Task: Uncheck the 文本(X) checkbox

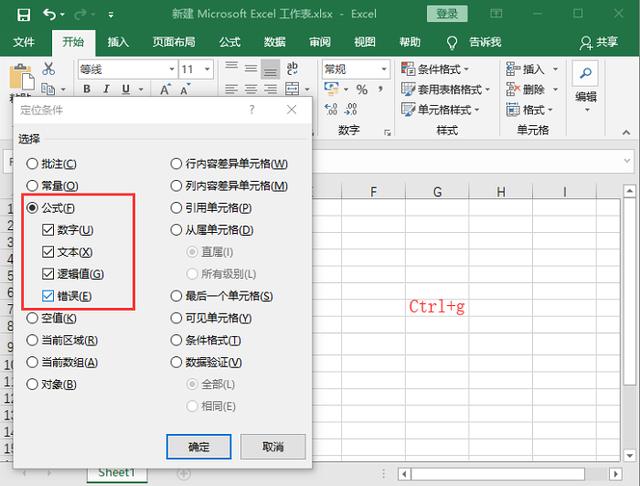Action: 67,252
